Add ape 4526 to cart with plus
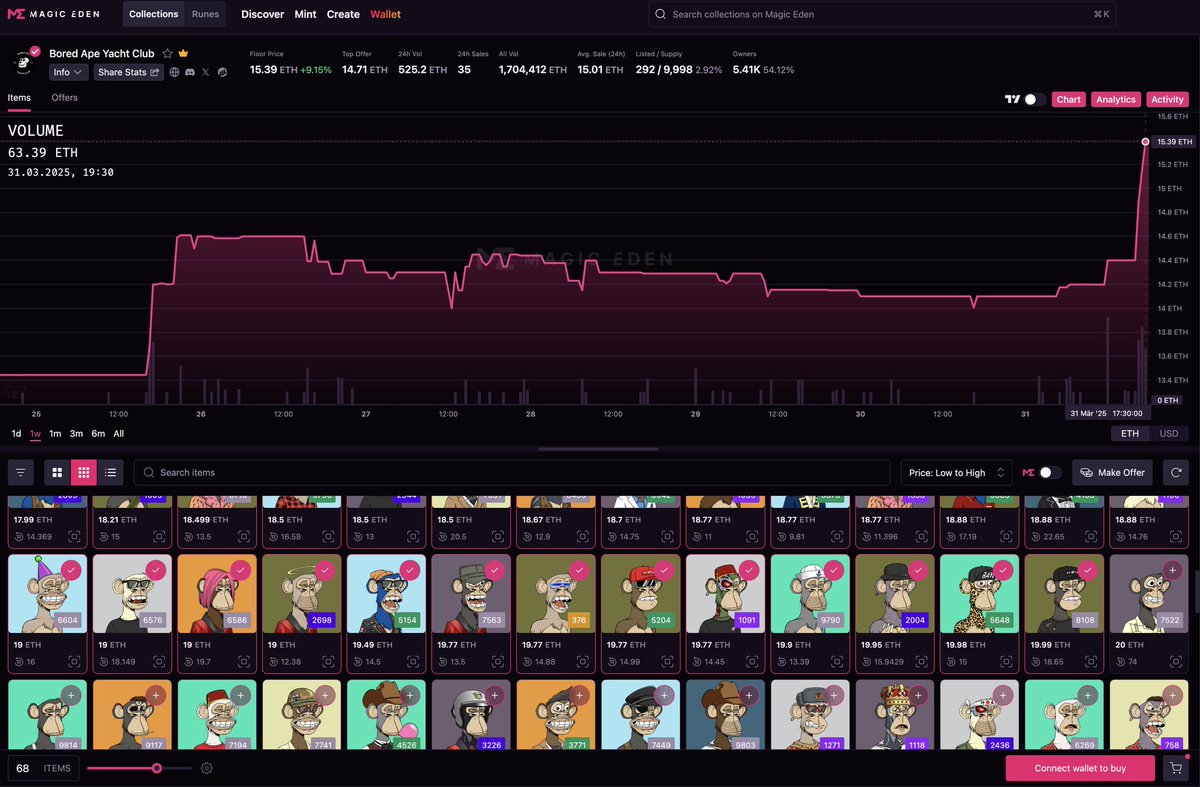Viewport: 1200px width, 787px height. pos(409,695)
